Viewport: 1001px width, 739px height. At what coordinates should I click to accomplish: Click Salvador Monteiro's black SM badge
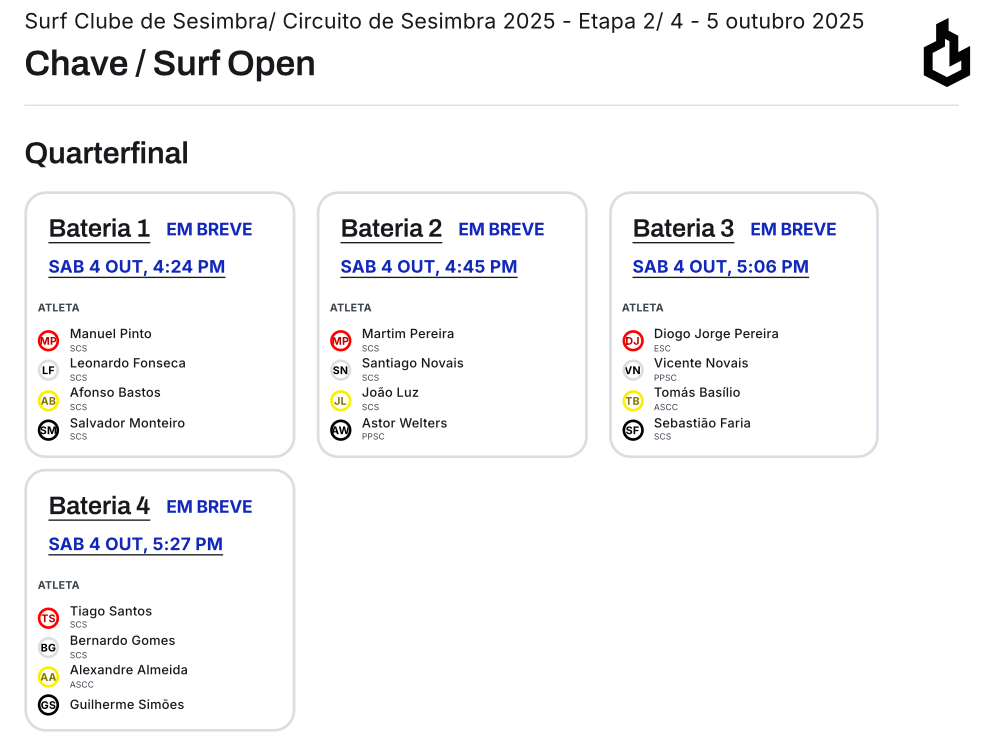[48, 430]
